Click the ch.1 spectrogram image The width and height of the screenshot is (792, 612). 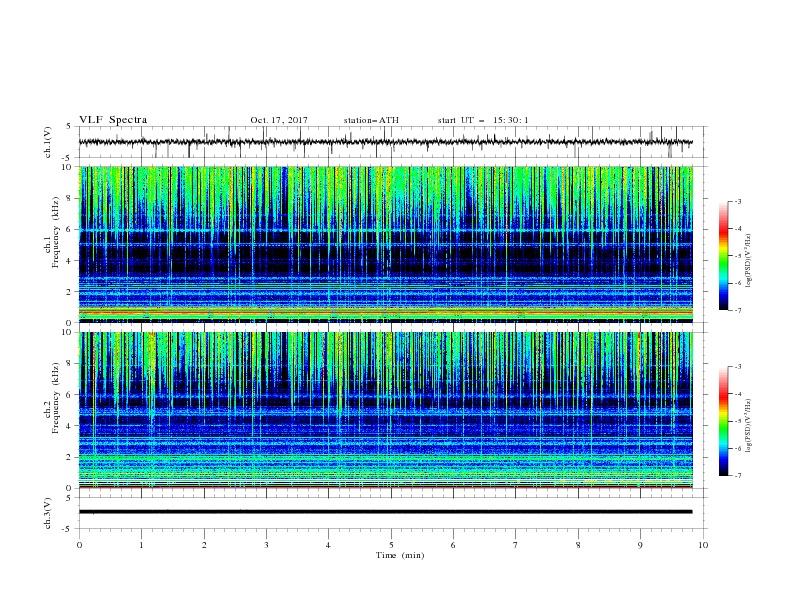386,244
